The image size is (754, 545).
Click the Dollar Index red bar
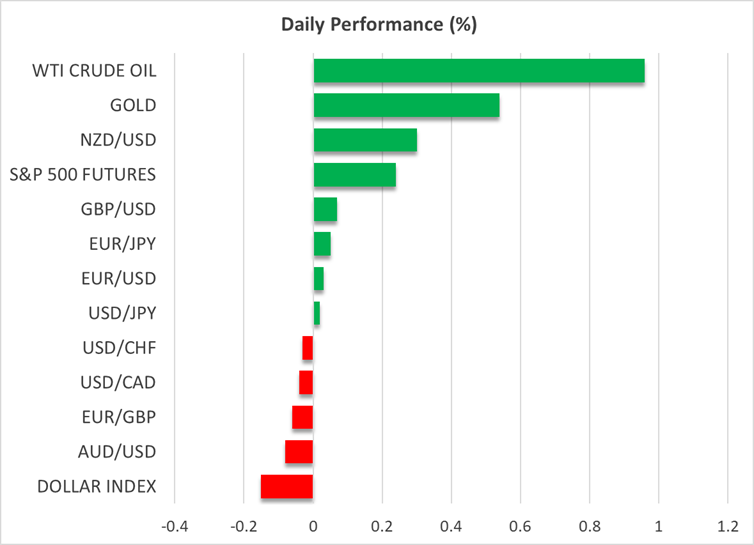(x=287, y=487)
